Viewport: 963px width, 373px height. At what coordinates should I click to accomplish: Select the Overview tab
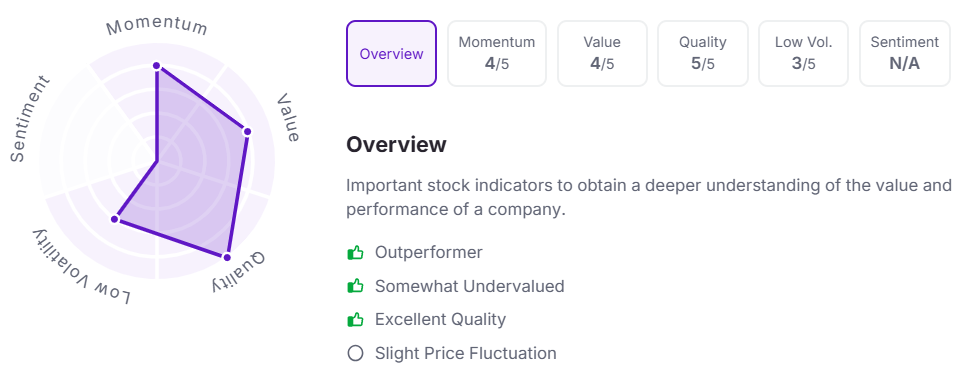(x=391, y=53)
